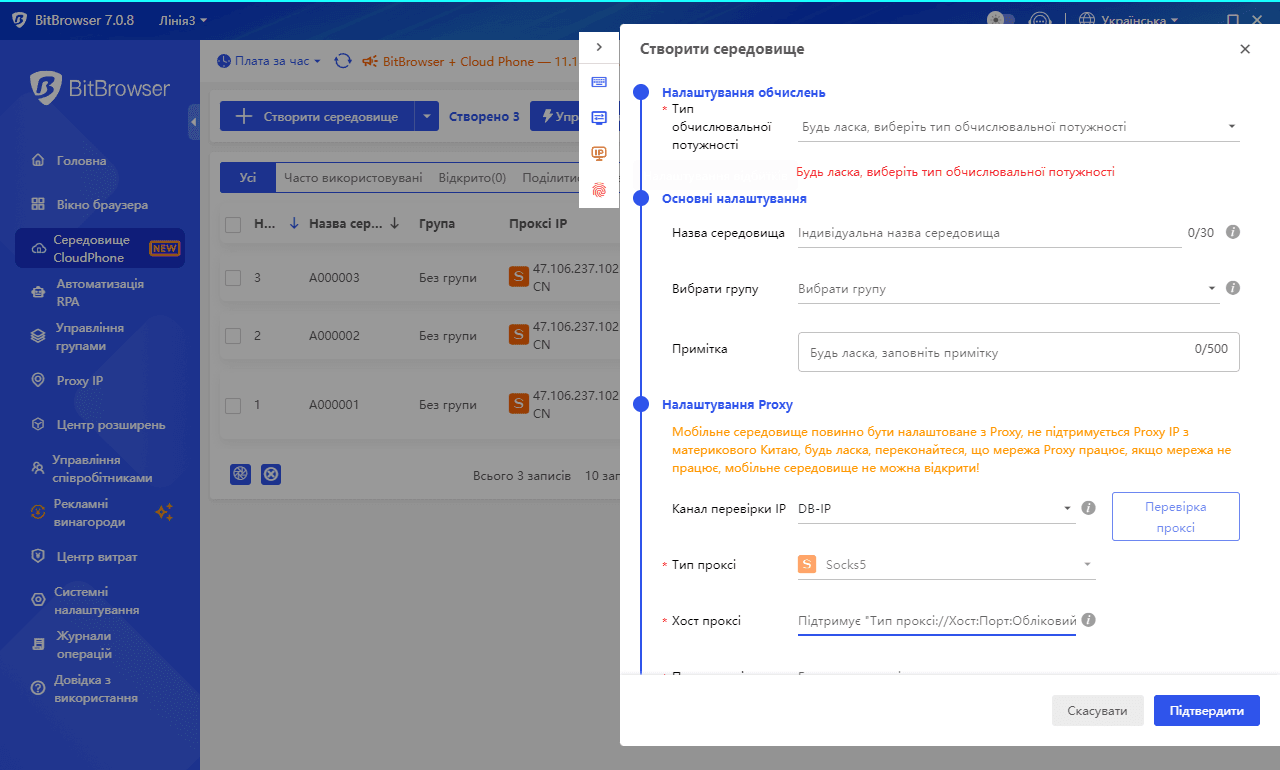The height and width of the screenshot is (770, 1280).
Task: Click info icon next to Назва середовища
Action: (x=1233, y=232)
